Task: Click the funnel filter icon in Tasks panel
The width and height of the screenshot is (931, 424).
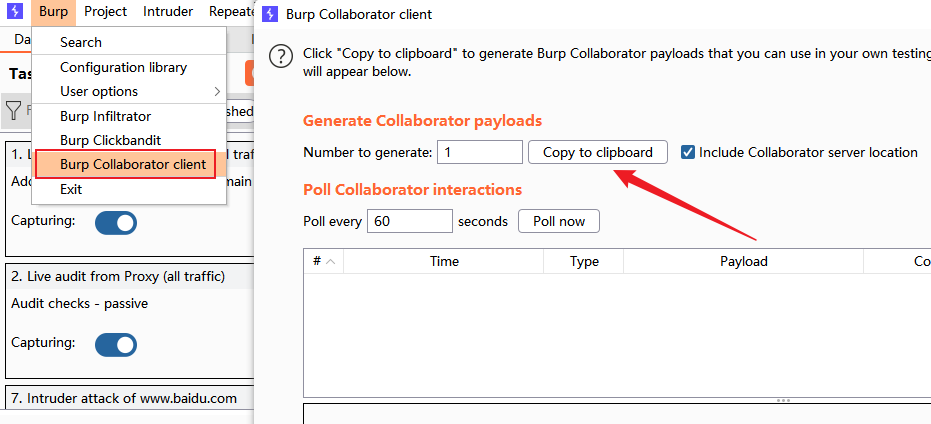Action: [x=14, y=110]
